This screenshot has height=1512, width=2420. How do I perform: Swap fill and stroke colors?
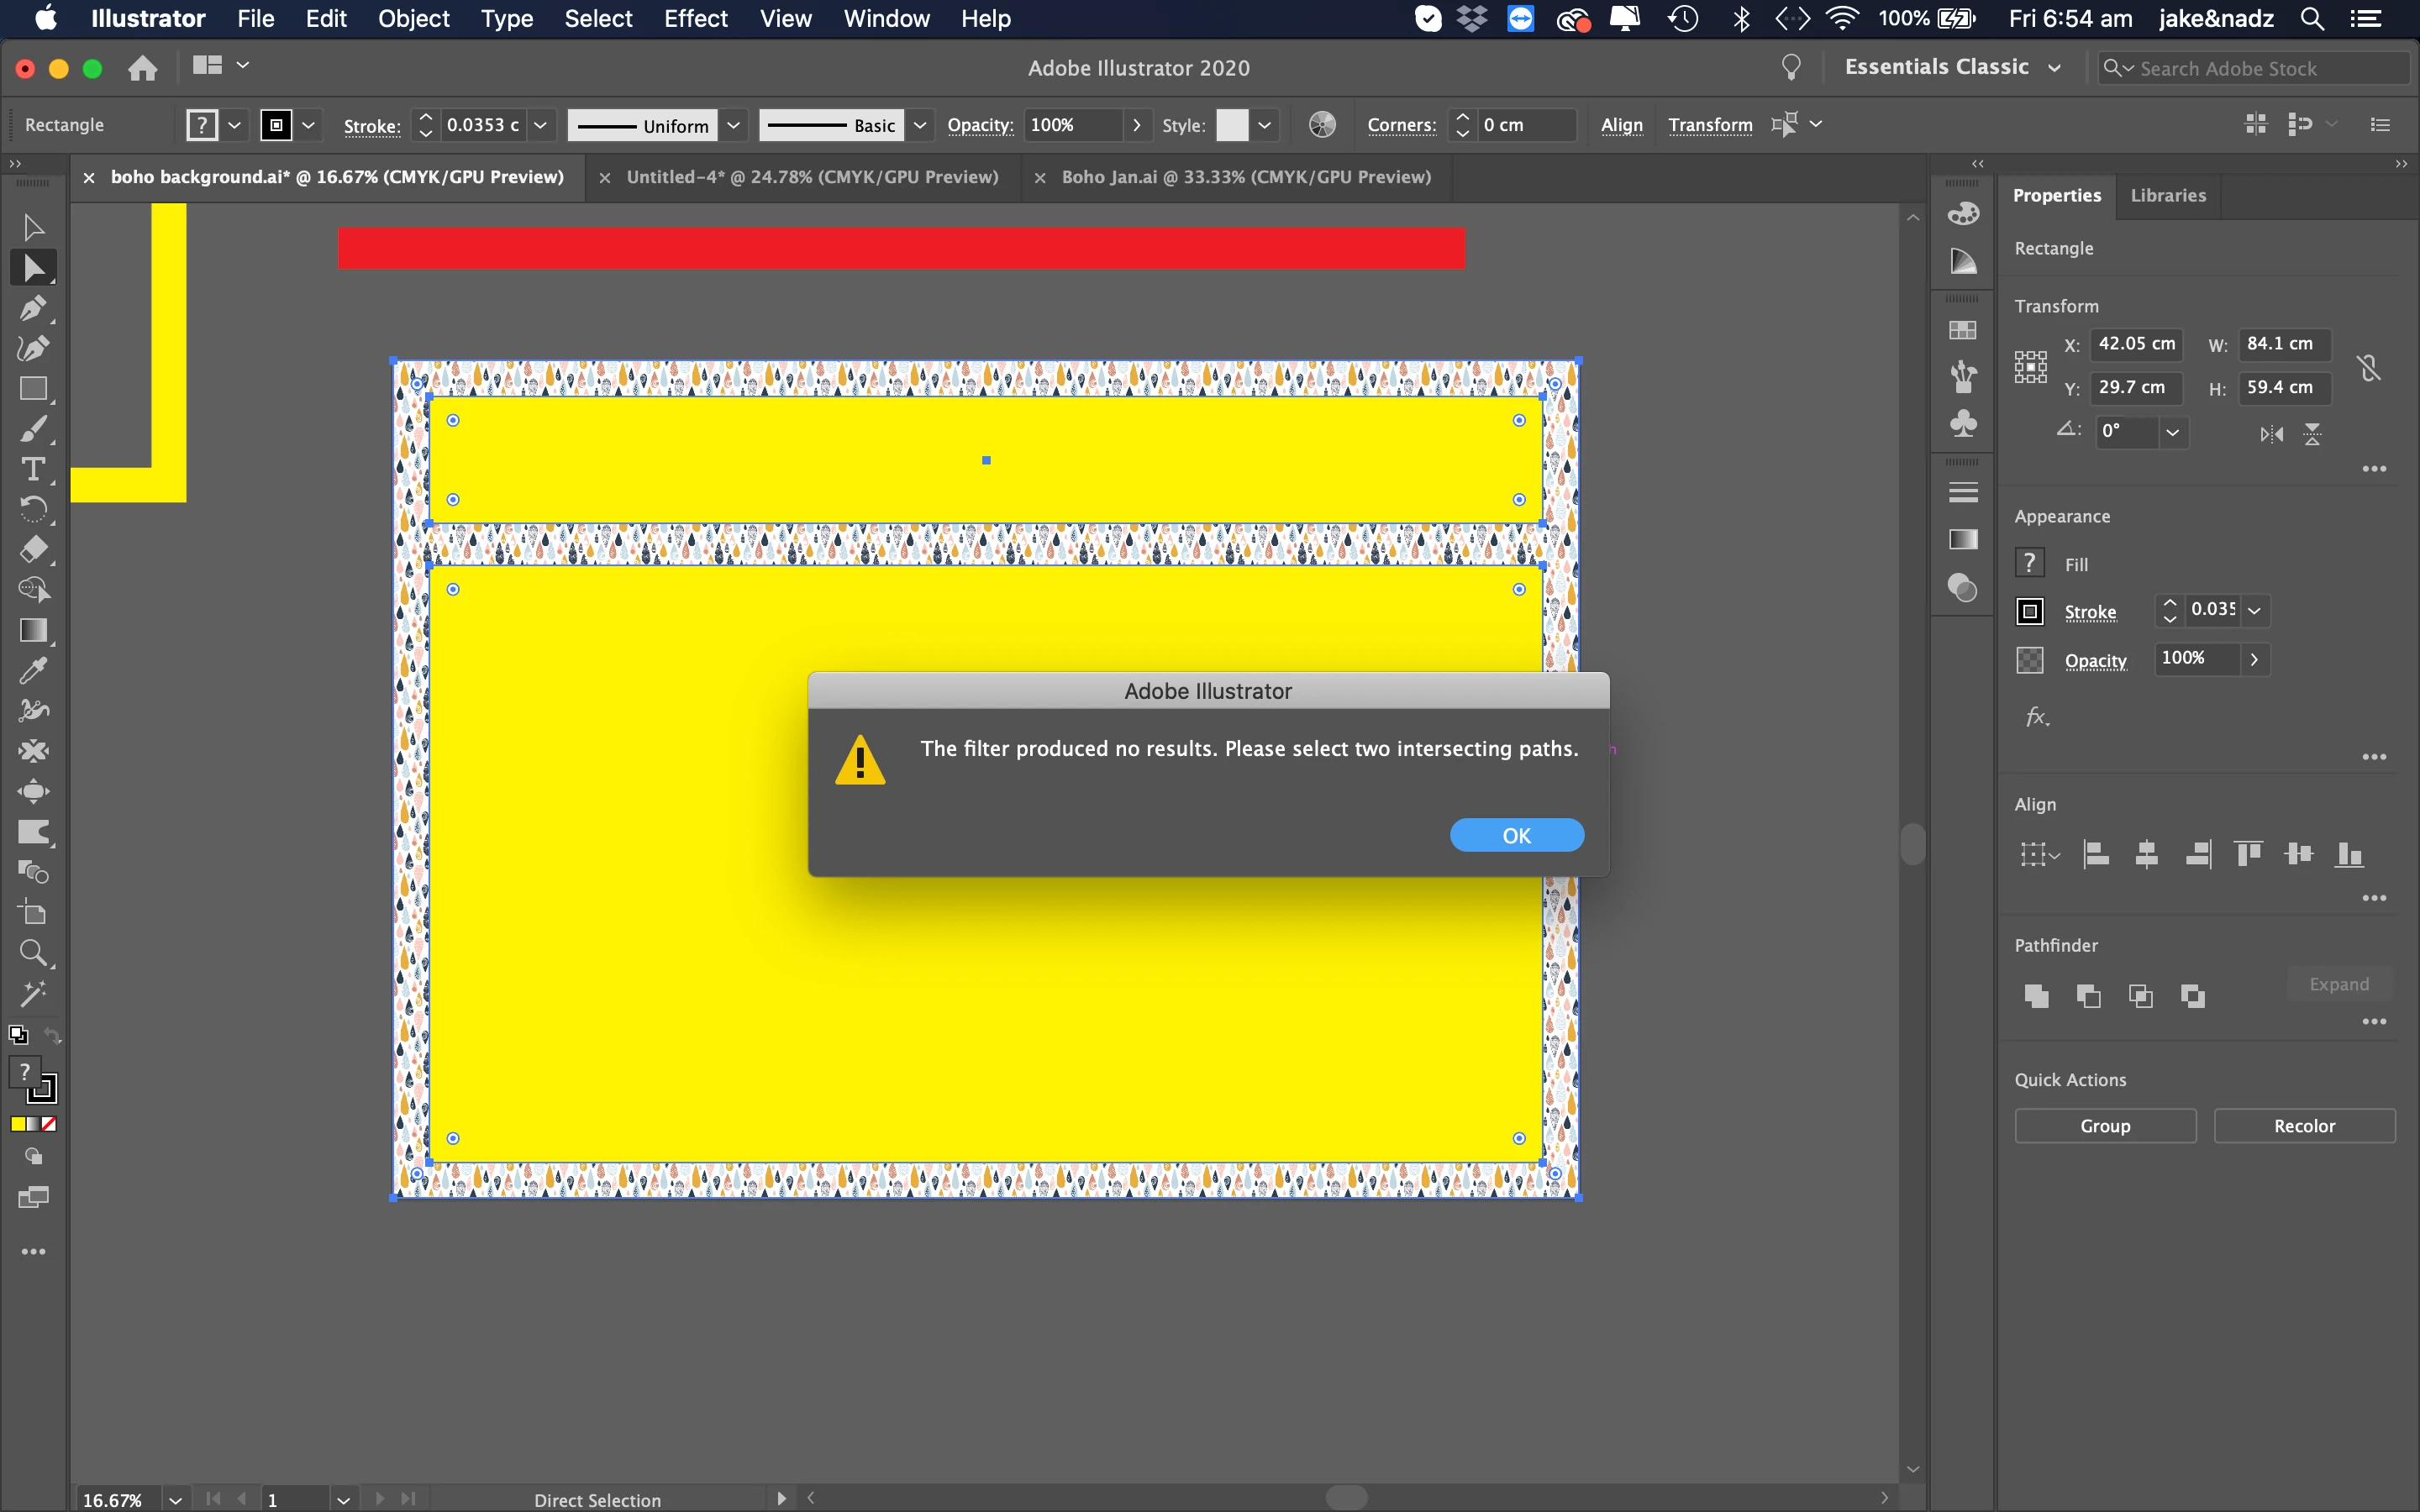click(52, 1036)
